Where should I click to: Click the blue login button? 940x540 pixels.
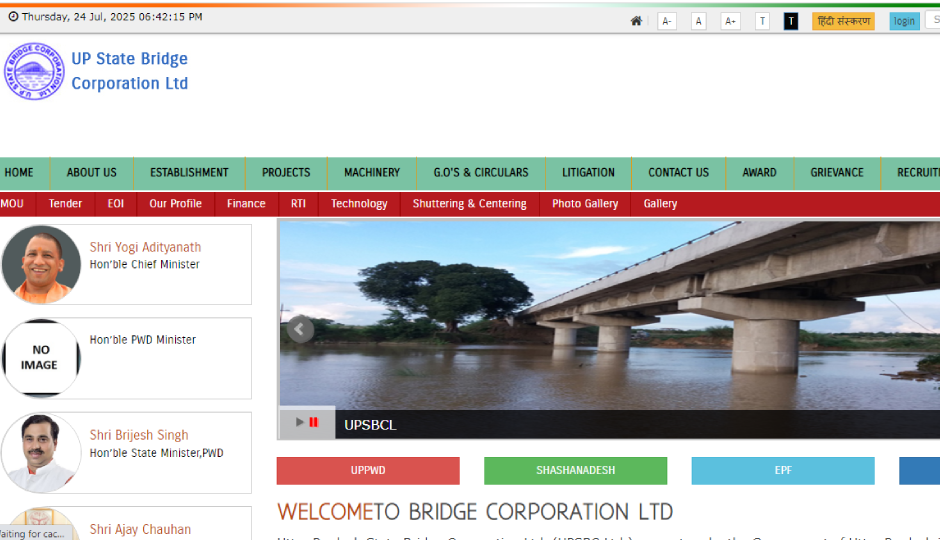tap(904, 21)
